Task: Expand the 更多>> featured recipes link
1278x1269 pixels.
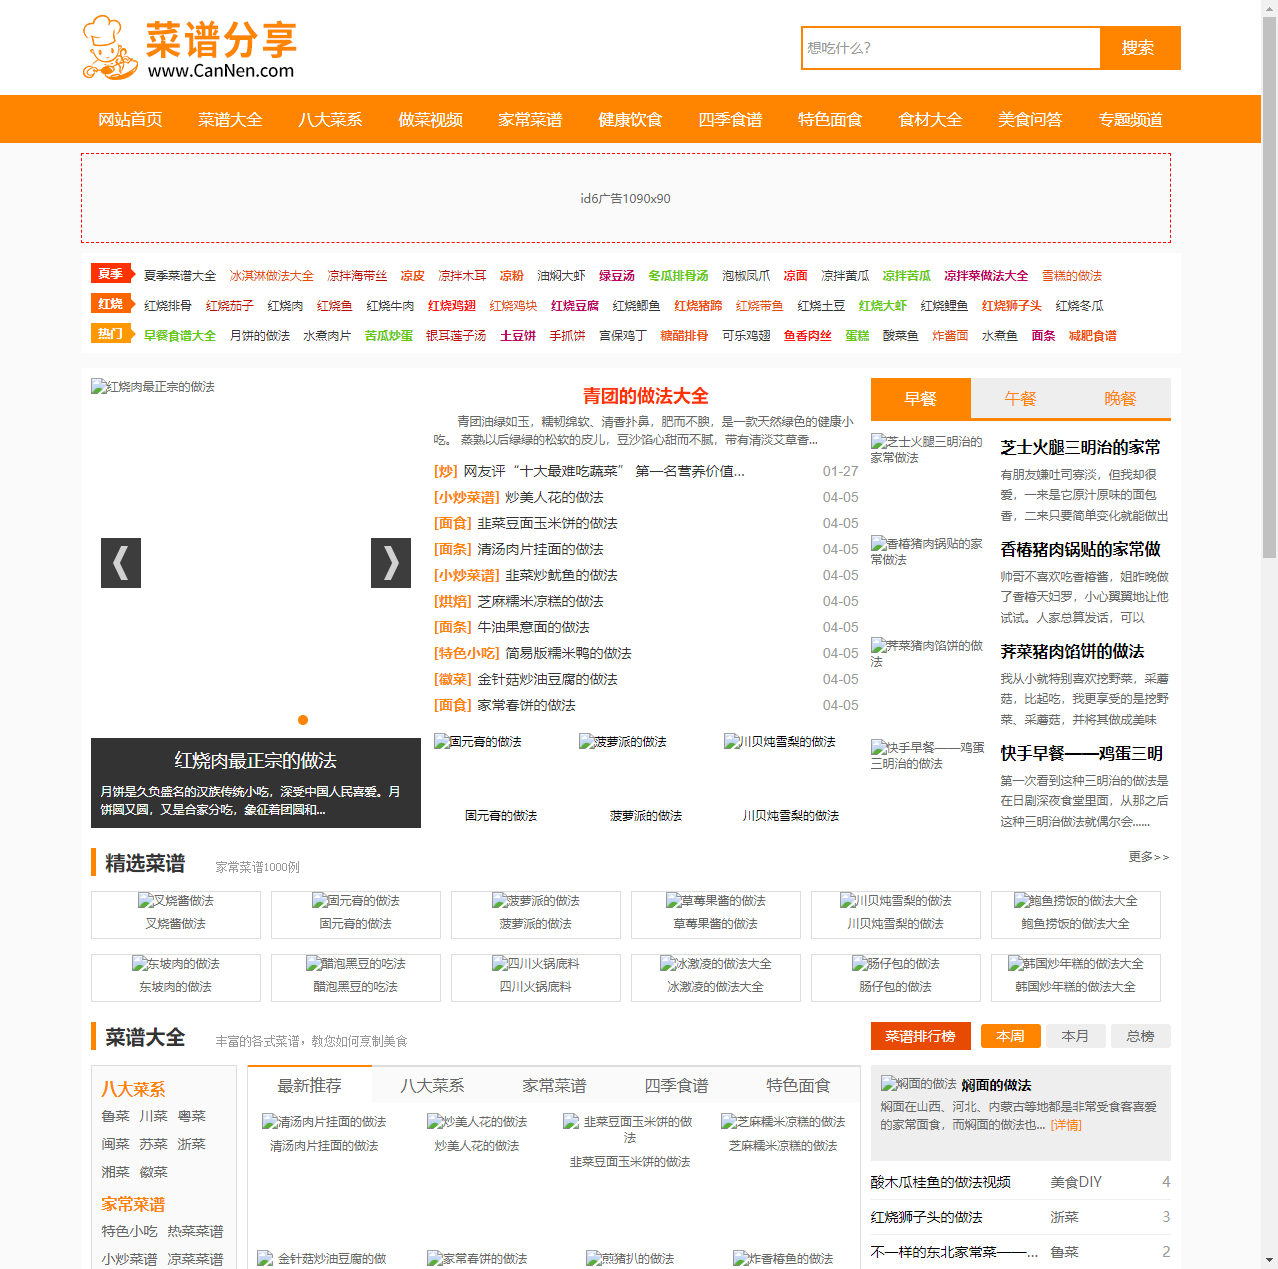Action: coord(1148,857)
